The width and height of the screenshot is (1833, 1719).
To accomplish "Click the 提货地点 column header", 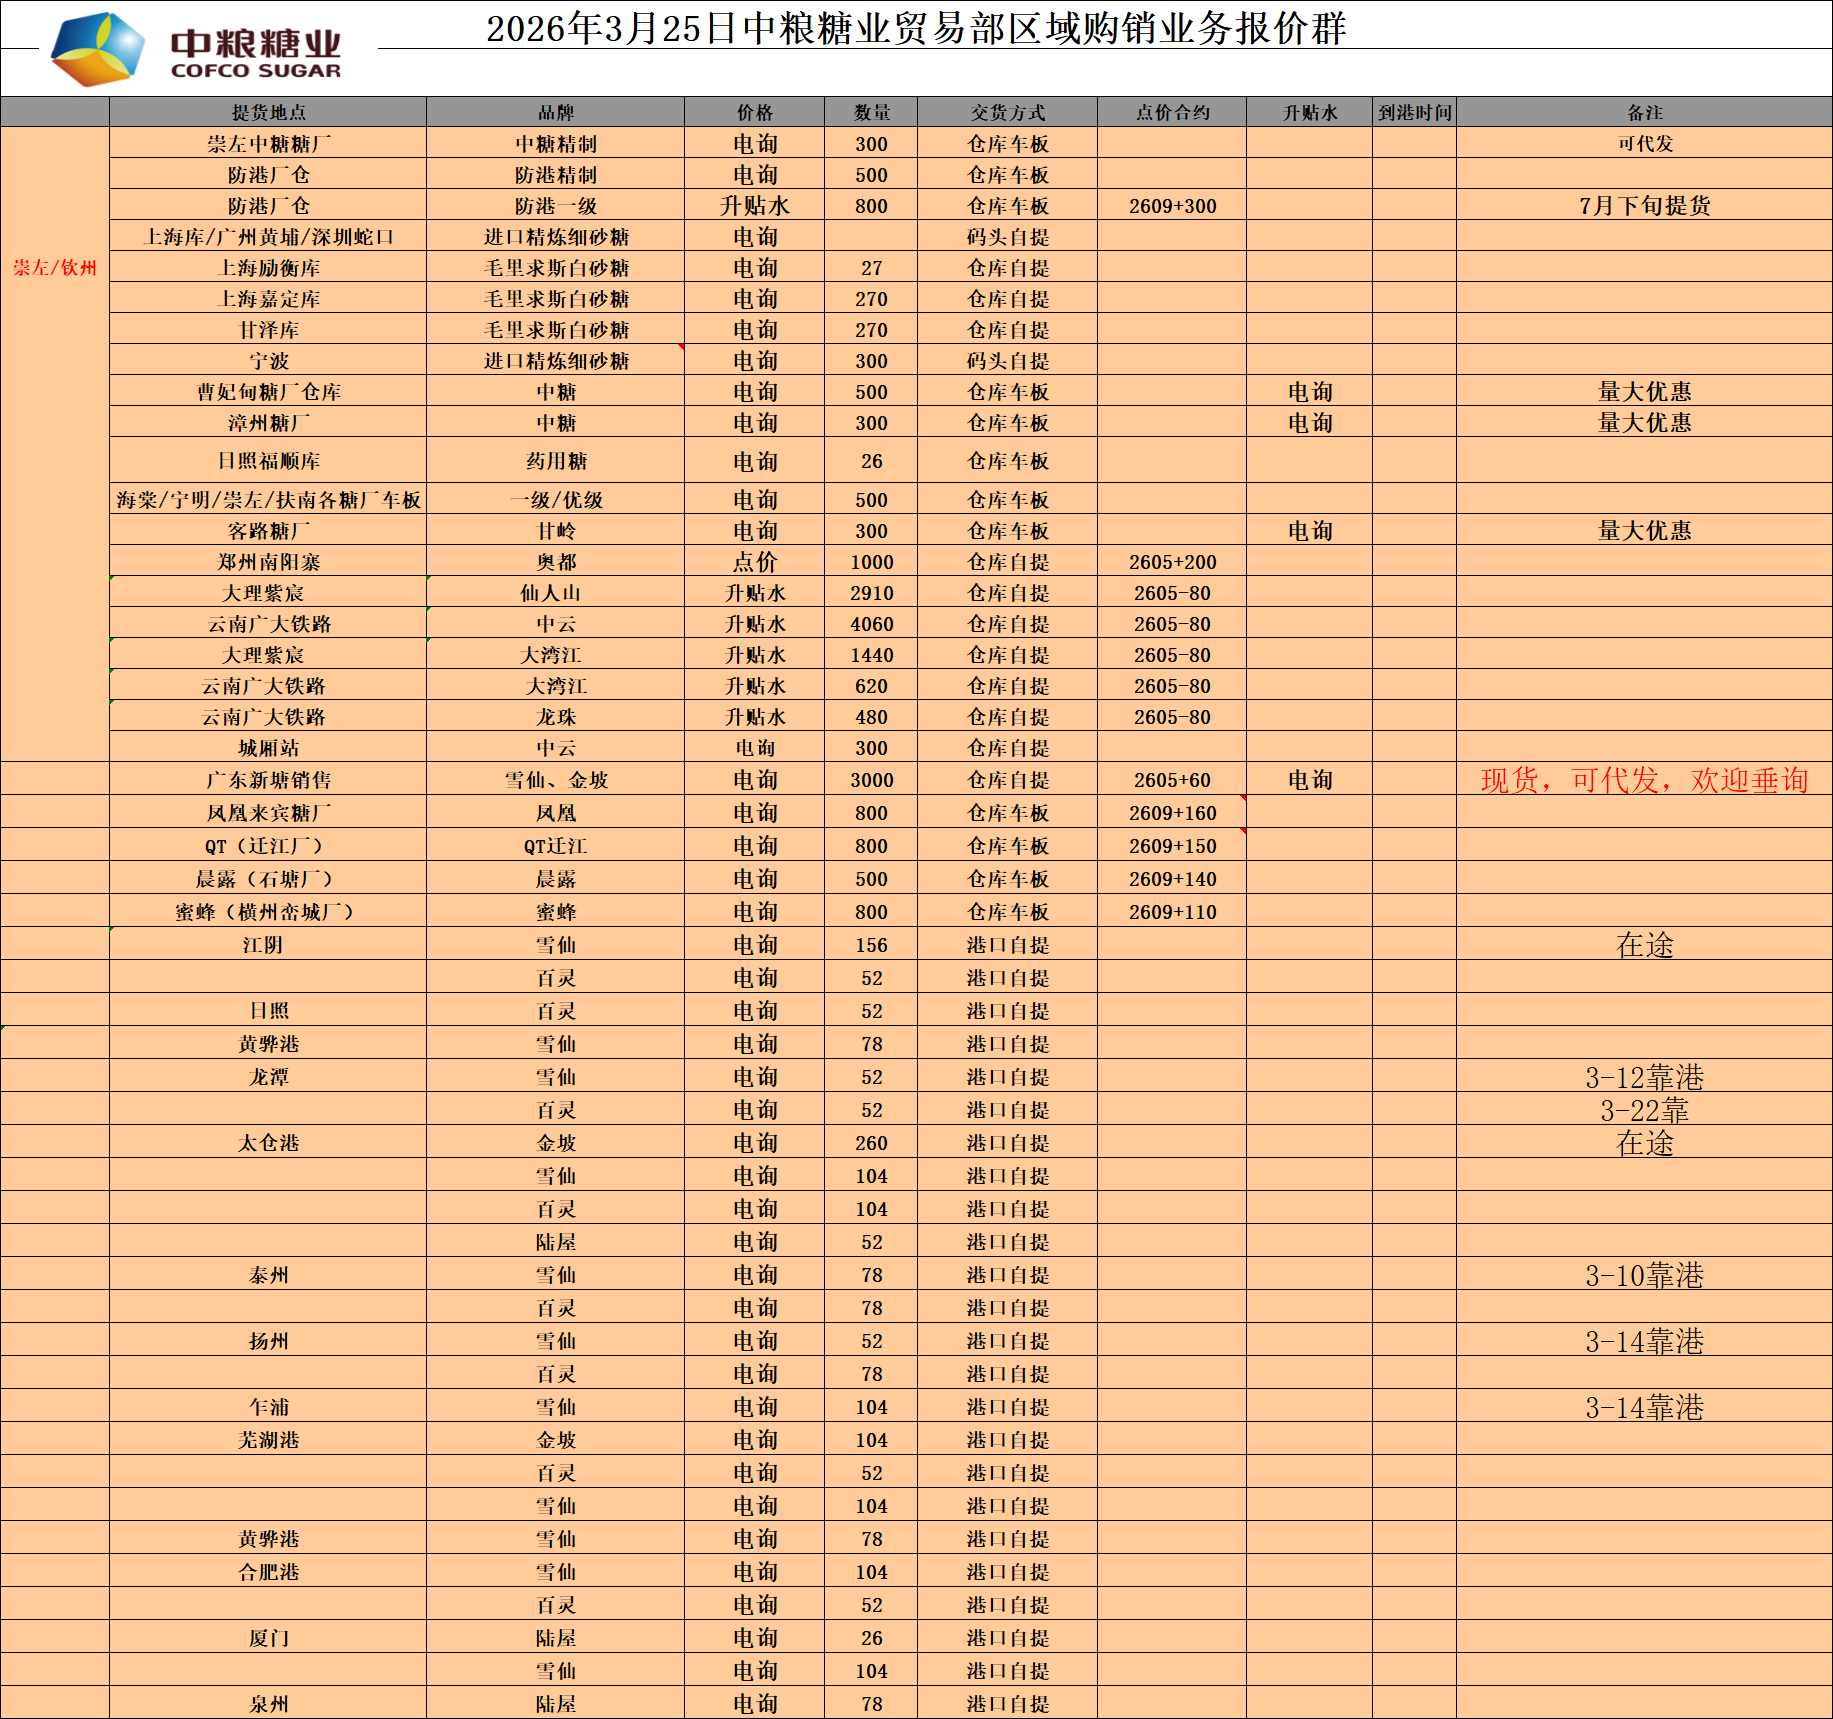I will pos(268,112).
